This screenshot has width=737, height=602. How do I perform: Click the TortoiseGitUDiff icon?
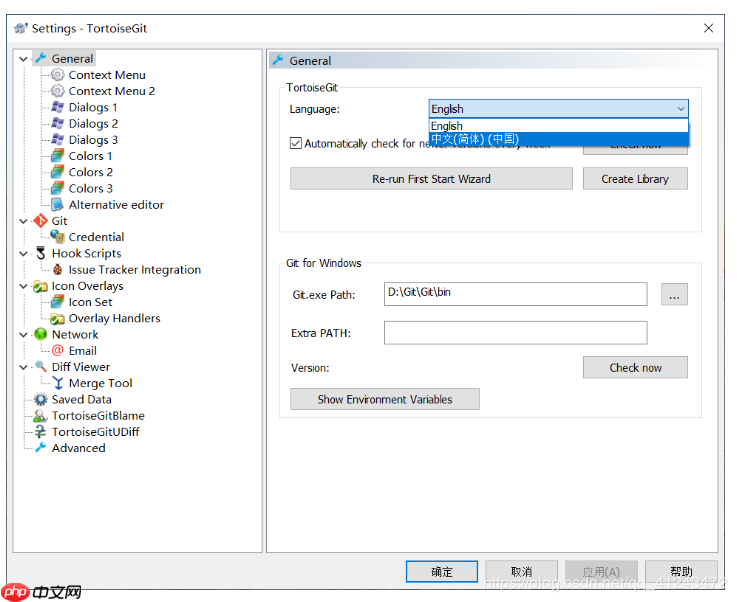(41, 431)
